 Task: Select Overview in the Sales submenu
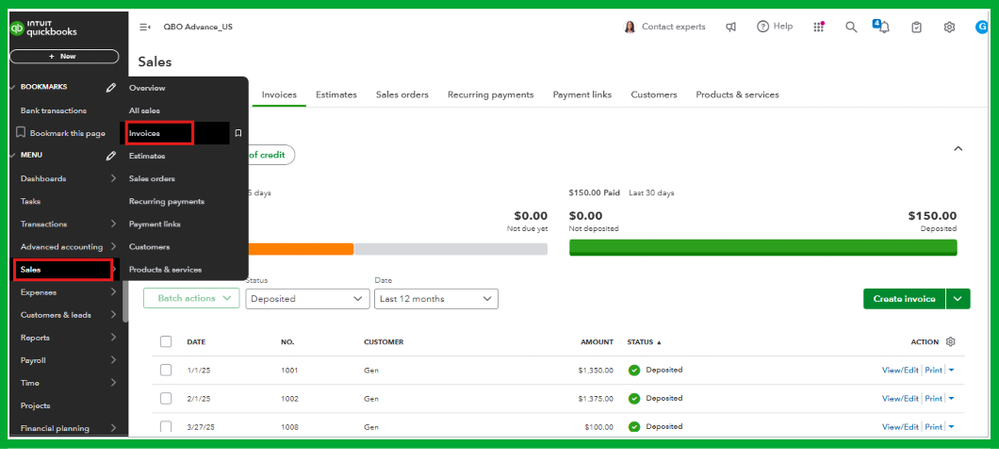tap(147, 87)
